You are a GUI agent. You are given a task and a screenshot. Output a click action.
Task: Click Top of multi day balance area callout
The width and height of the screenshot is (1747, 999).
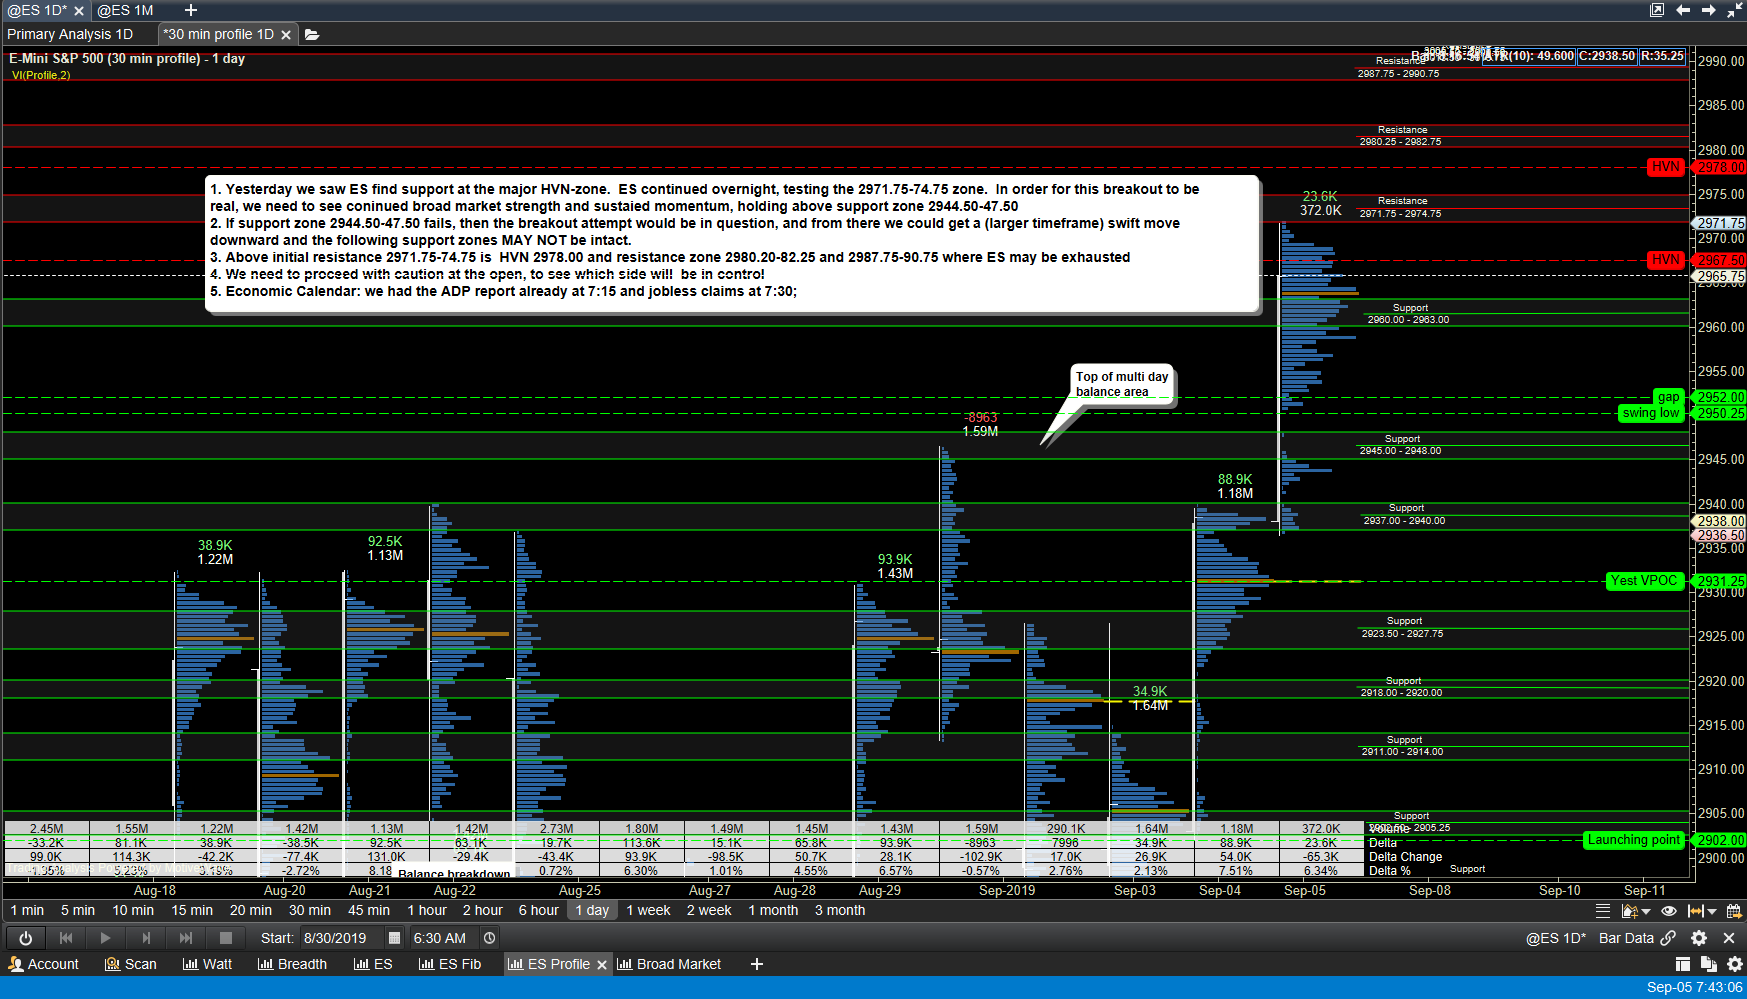(x=1122, y=384)
